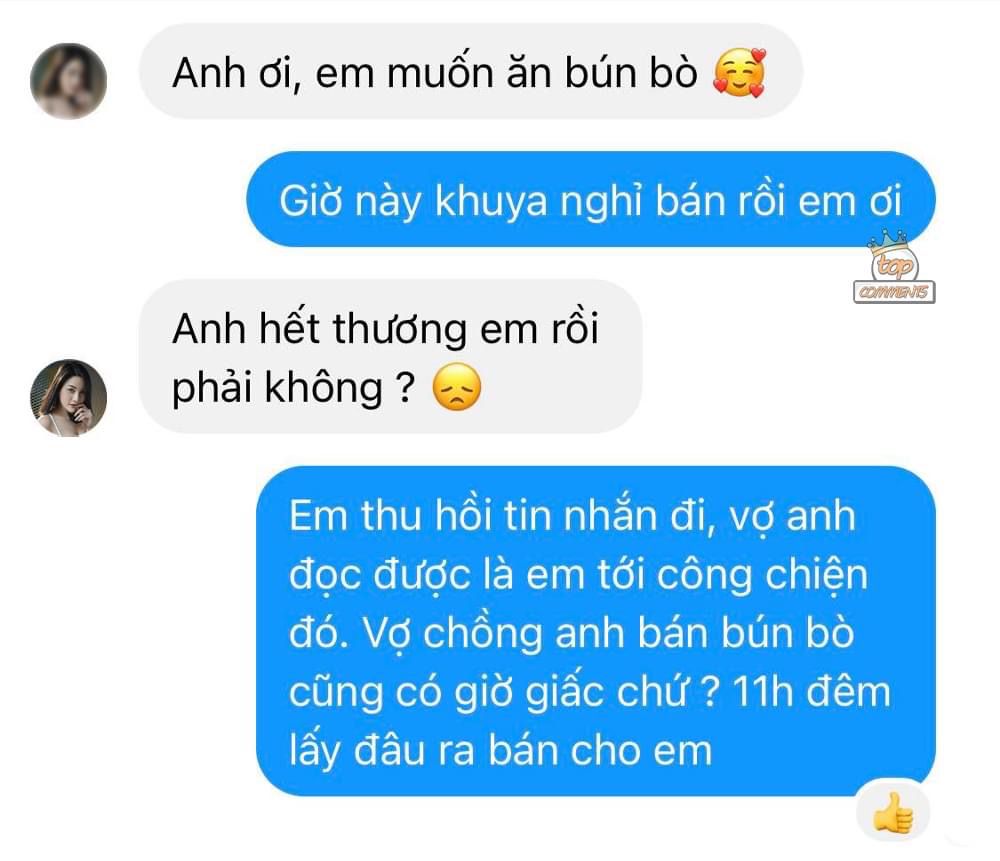Click the line 'lấy đâu ra bán cho em'

tap(500, 751)
